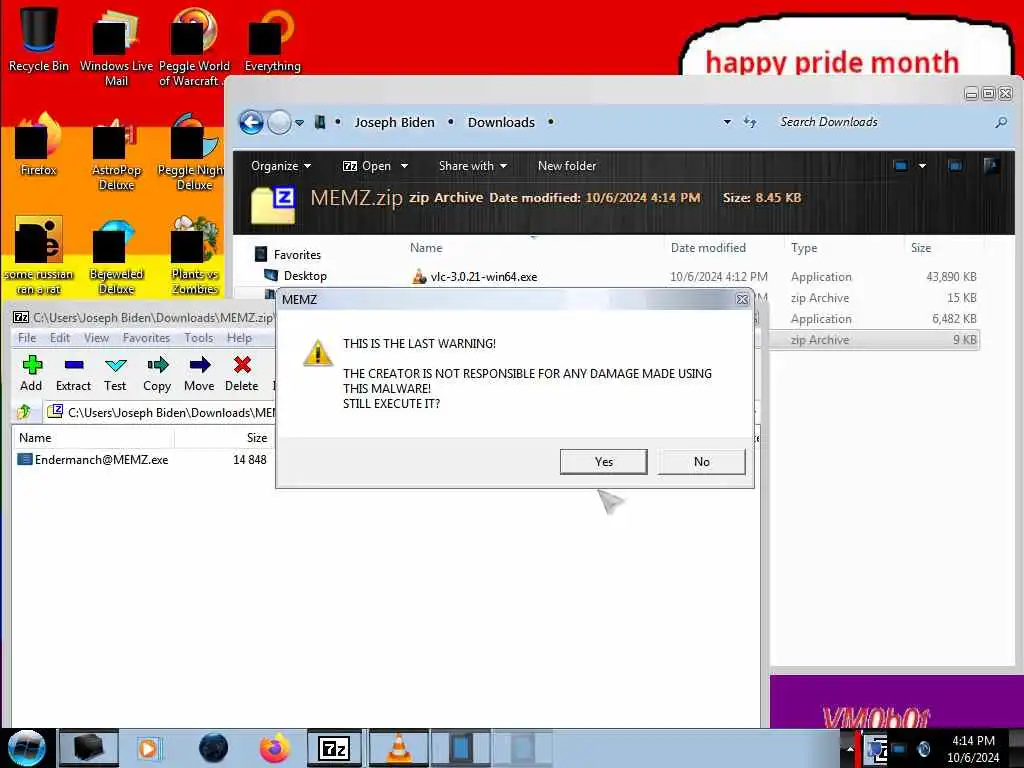This screenshot has width=1024, height=768.
Task: Open the Edit menu in 7-Zip
Action: click(x=59, y=338)
